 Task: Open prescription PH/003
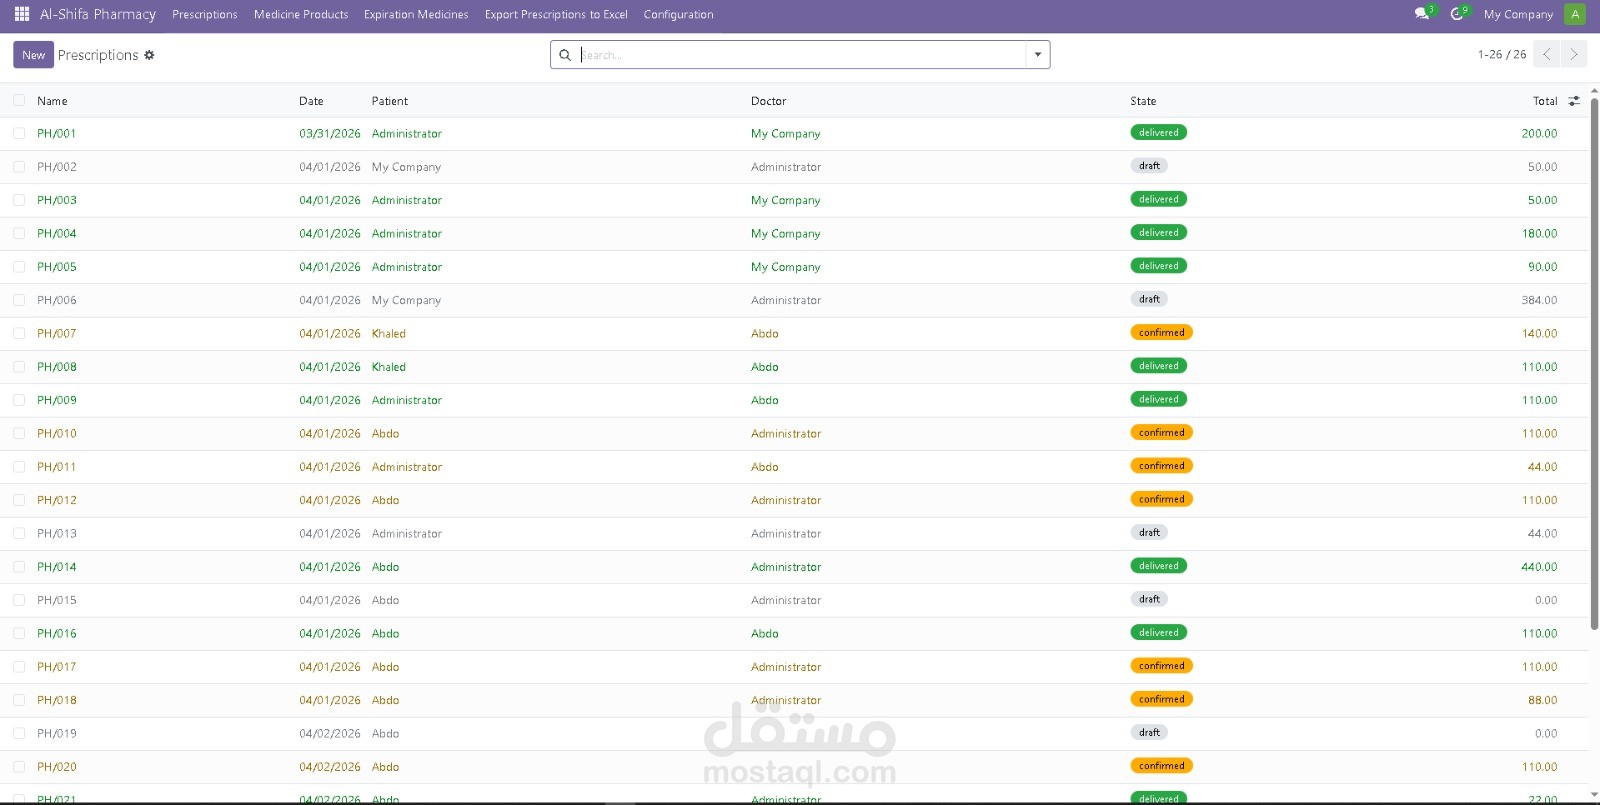tap(57, 200)
